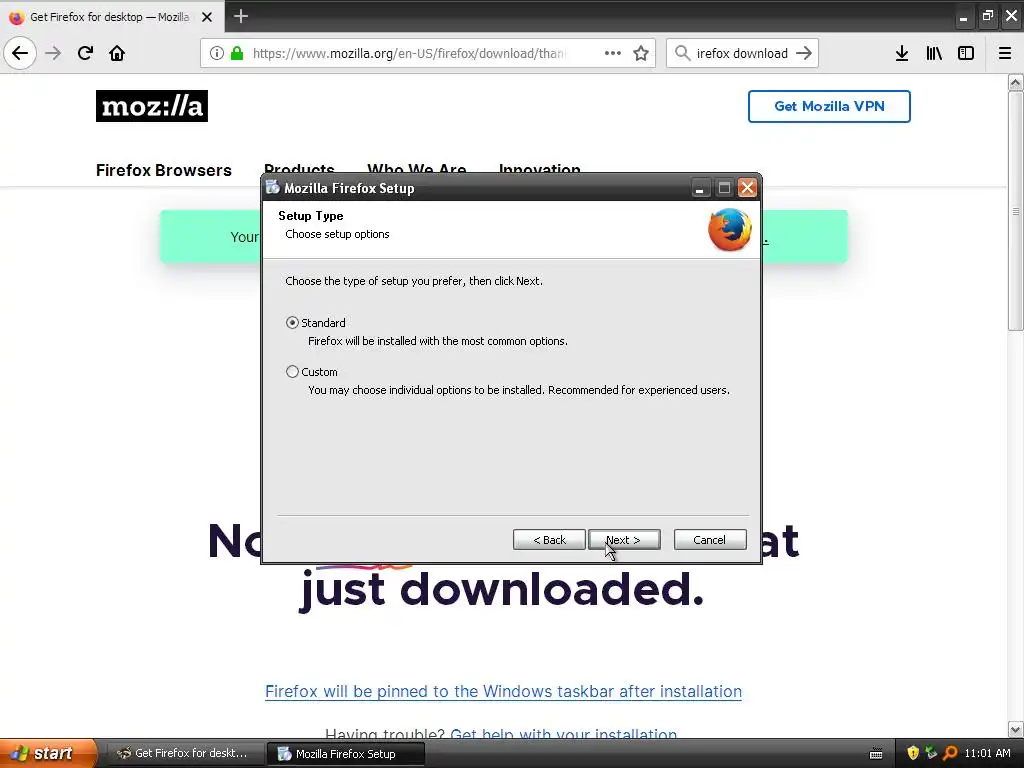Minimize the Firefox browser window
Screen dimensions: 1024x768
(963, 17)
